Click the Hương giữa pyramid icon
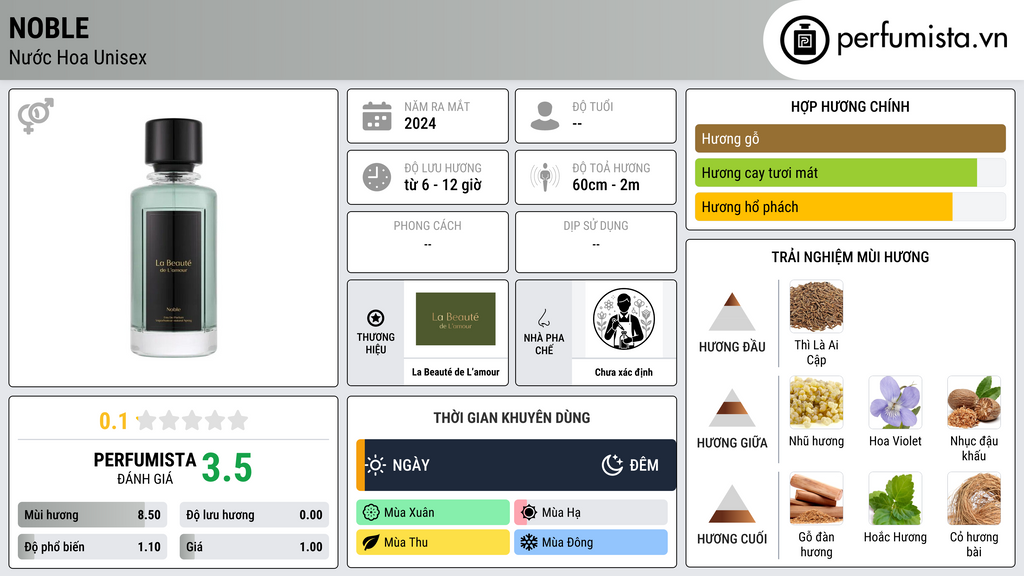The width and height of the screenshot is (1024, 576). (x=732, y=408)
